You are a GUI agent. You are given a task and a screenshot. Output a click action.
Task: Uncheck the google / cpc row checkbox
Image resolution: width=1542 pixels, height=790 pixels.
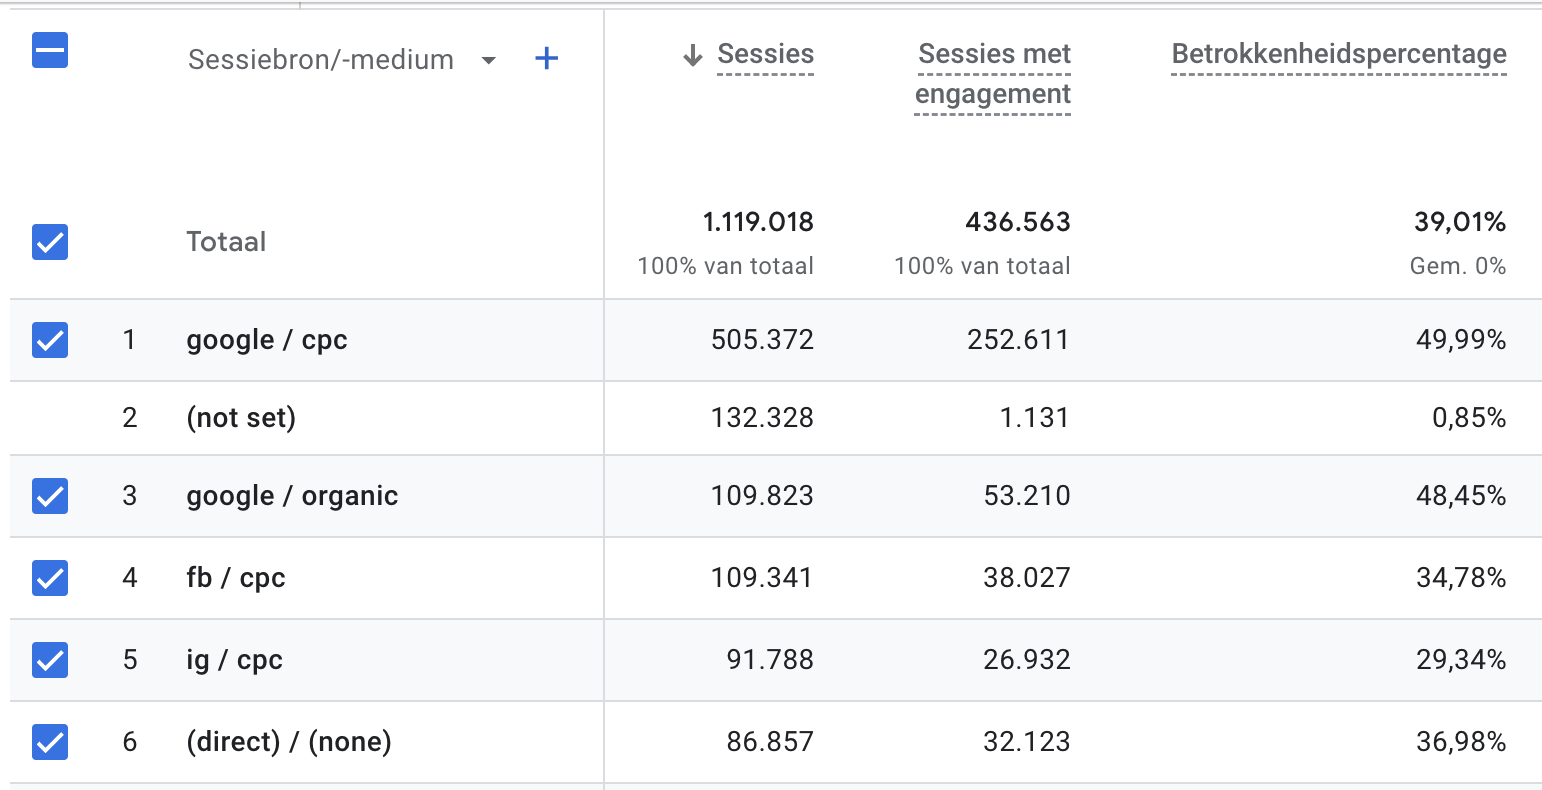[x=50, y=340]
